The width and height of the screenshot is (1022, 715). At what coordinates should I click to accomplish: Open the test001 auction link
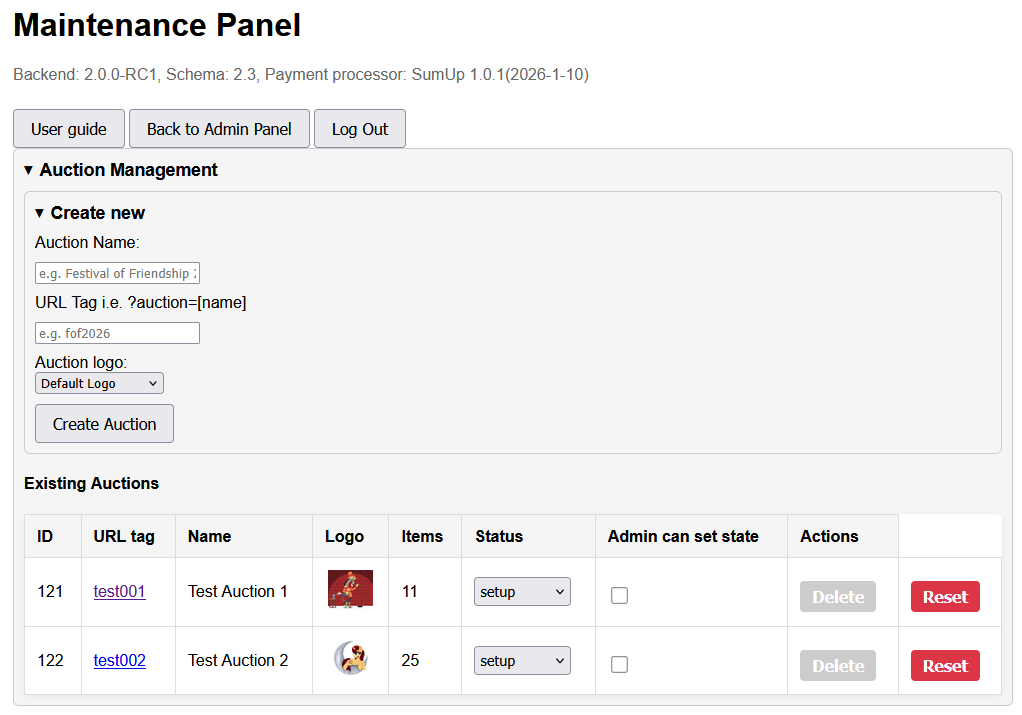pyautogui.click(x=119, y=591)
